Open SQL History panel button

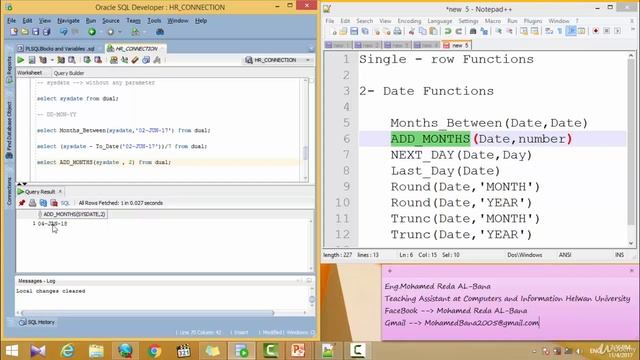click(x=37, y=322)
